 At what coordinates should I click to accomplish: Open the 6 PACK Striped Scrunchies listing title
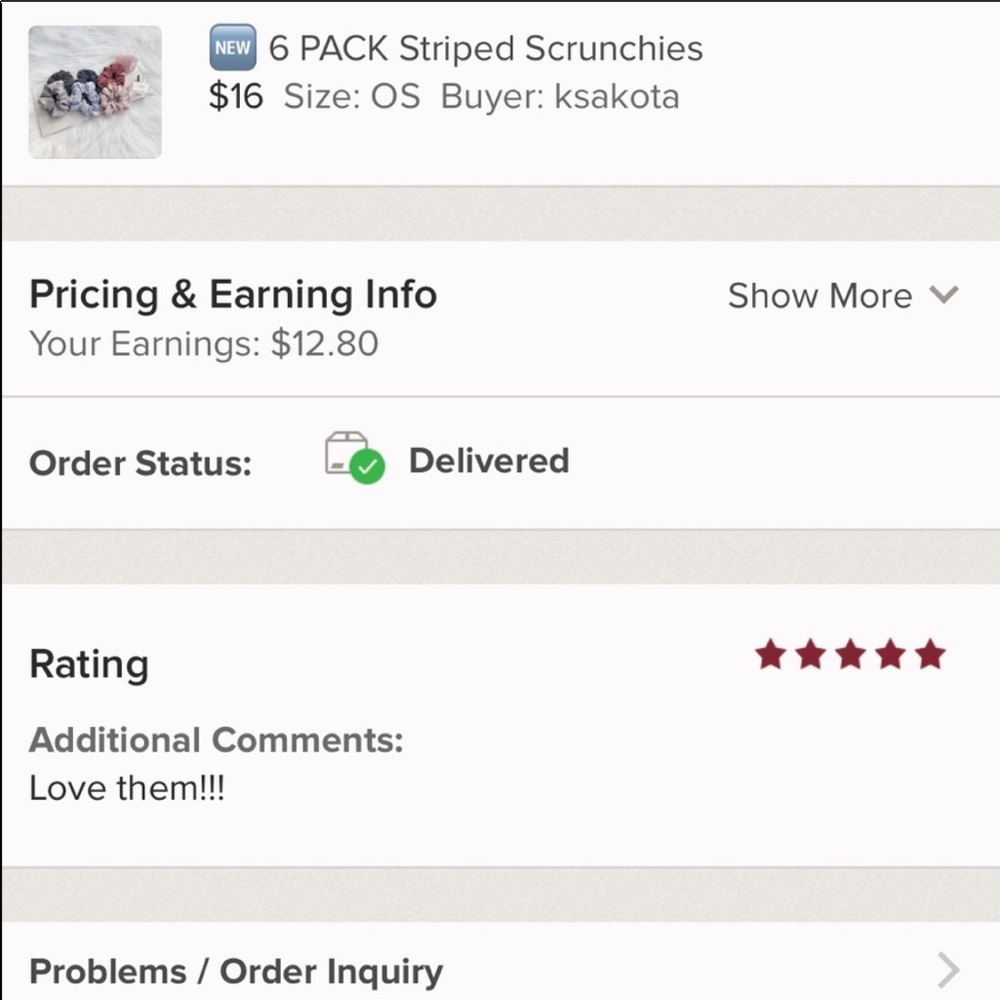point(486,48)
